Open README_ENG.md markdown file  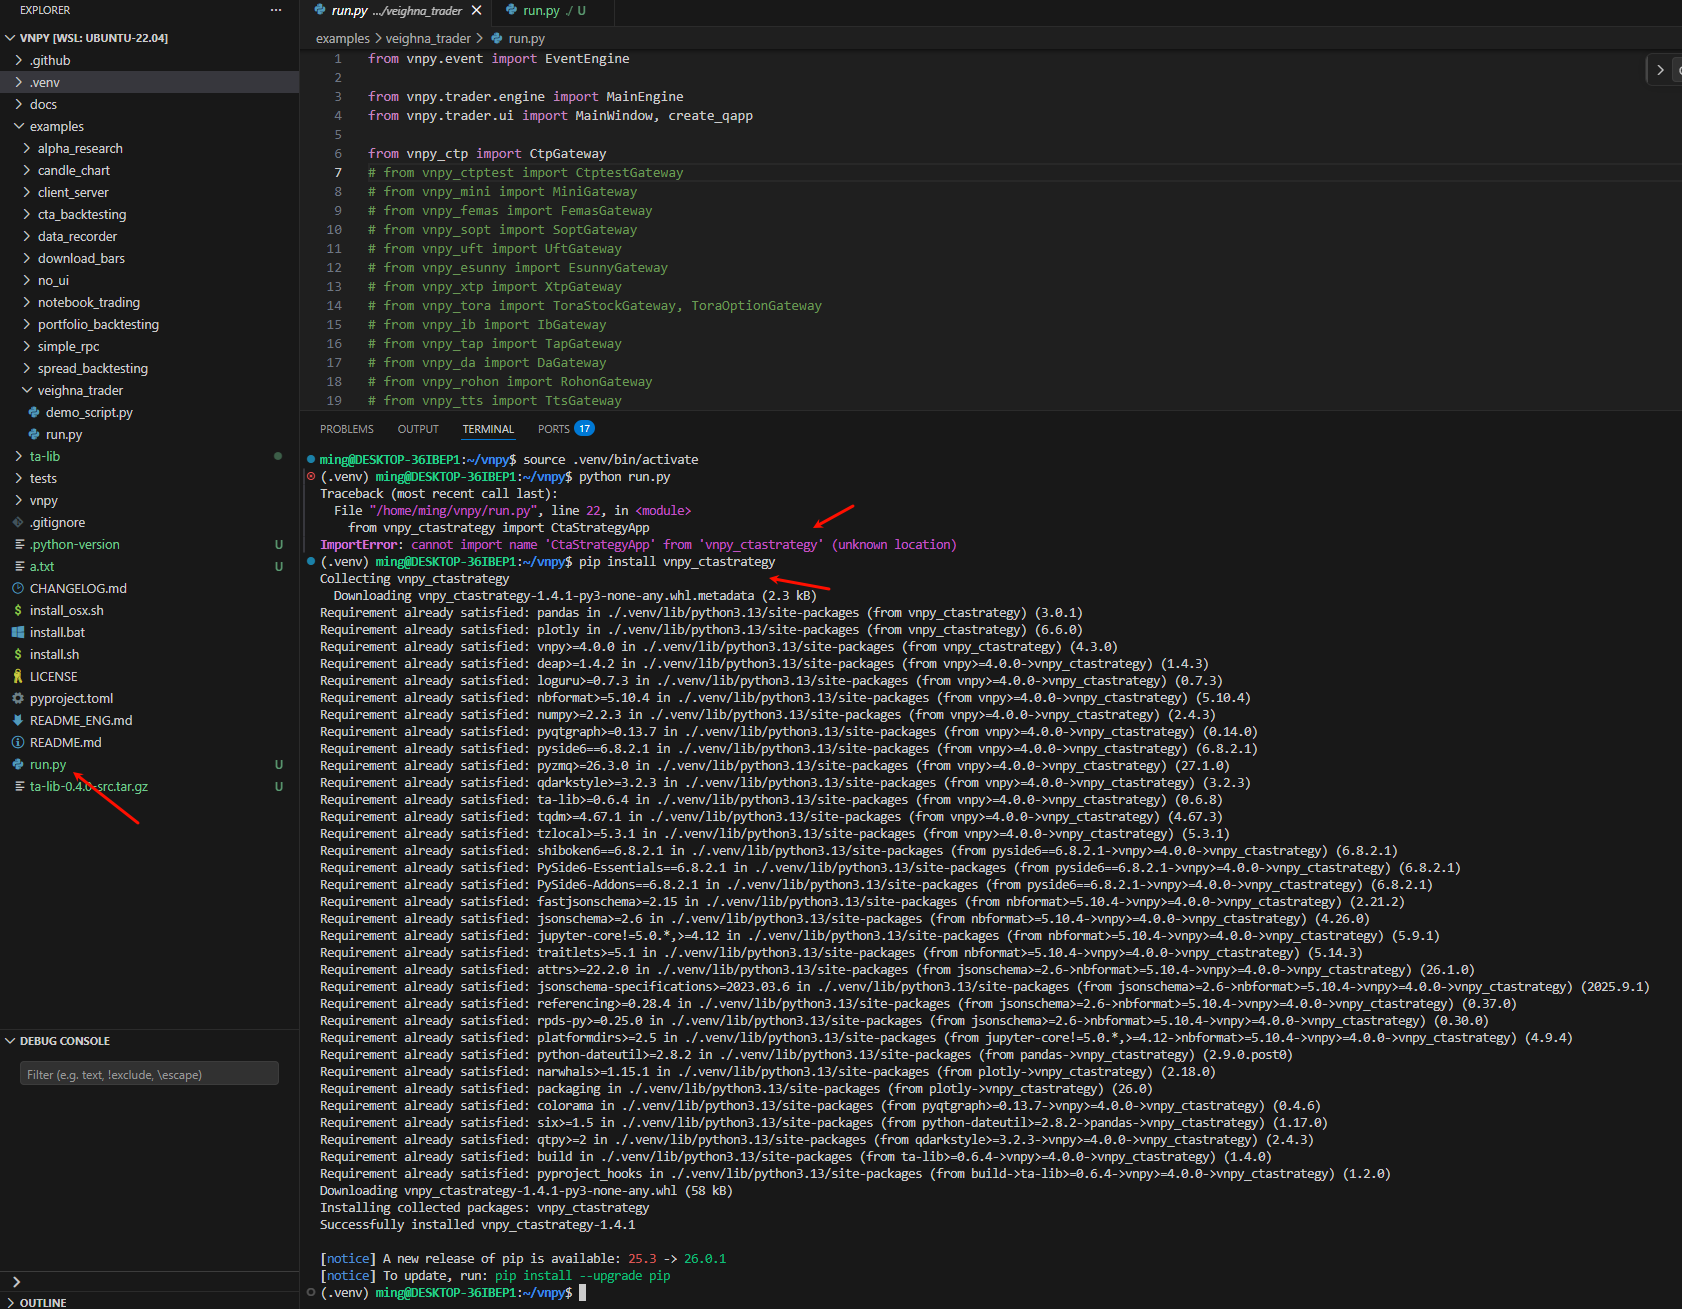tap(80, 720)
